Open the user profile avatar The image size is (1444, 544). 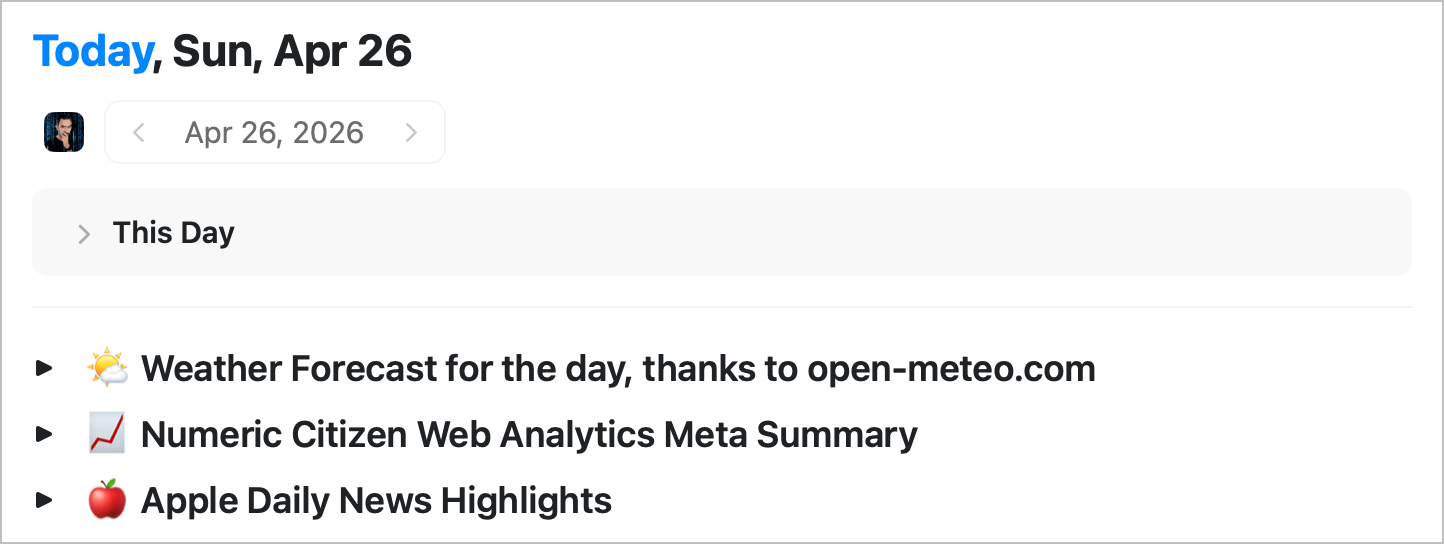(64, 132)
